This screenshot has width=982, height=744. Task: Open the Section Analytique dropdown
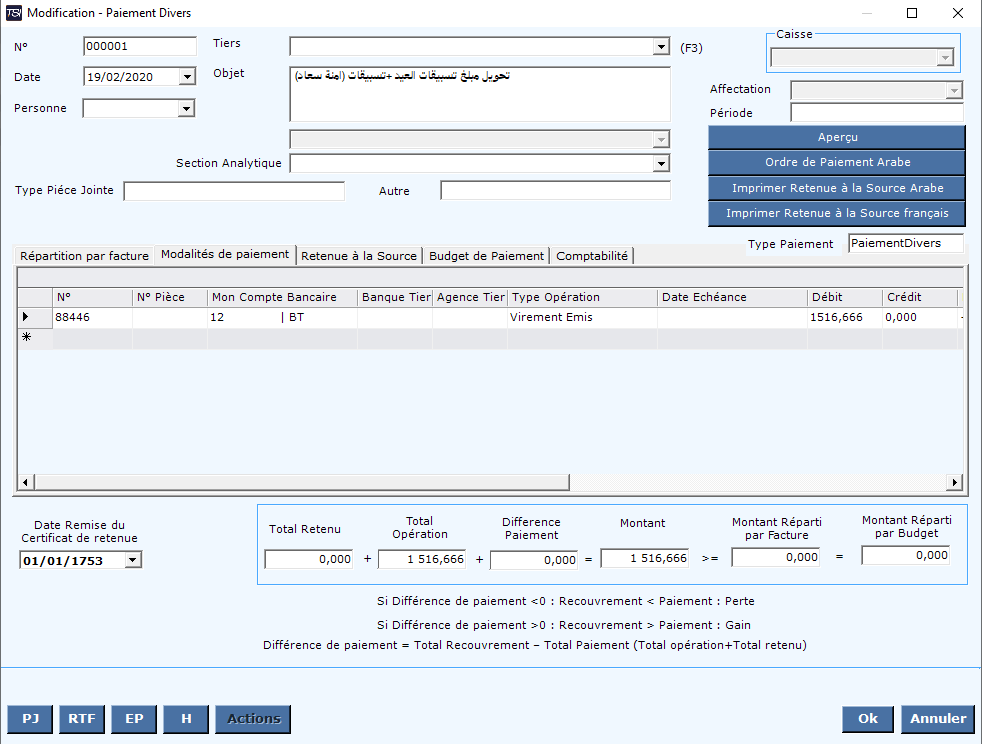pos(660,163)
